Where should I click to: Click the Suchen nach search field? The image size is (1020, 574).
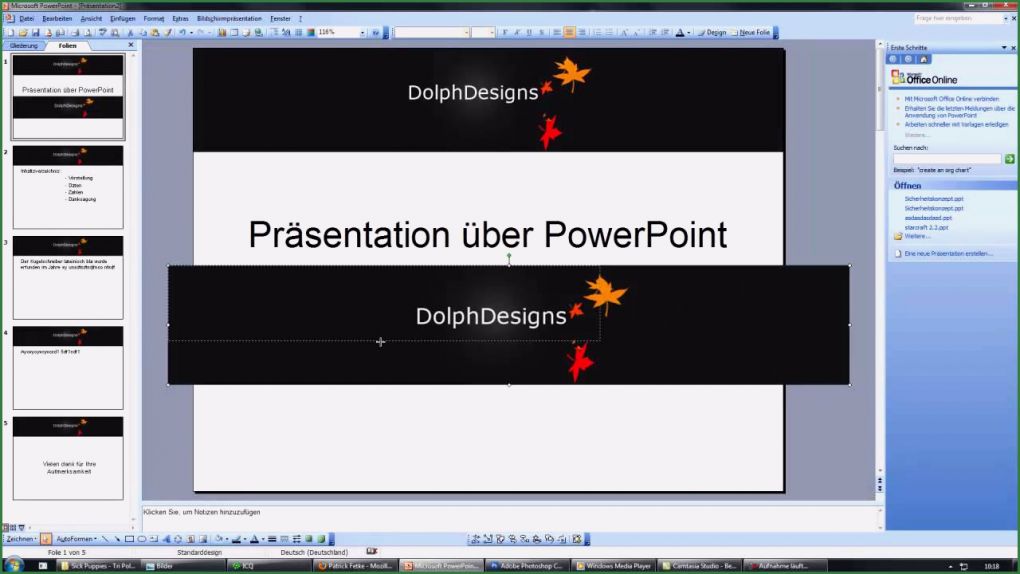click(946, 159)
